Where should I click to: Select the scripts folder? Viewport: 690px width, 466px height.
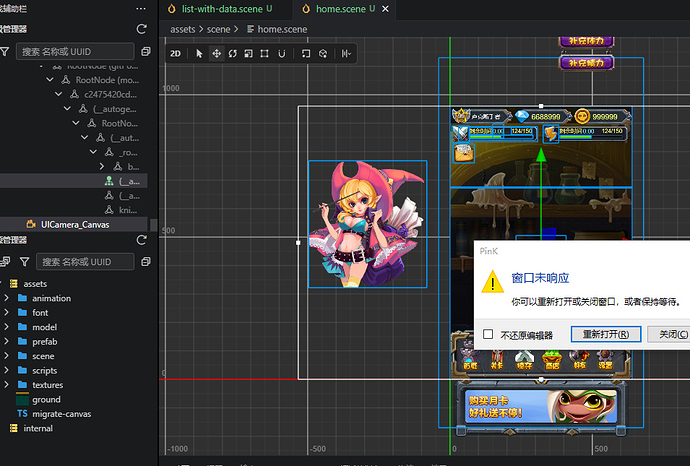pyautogui.click(x=44, y=371)
